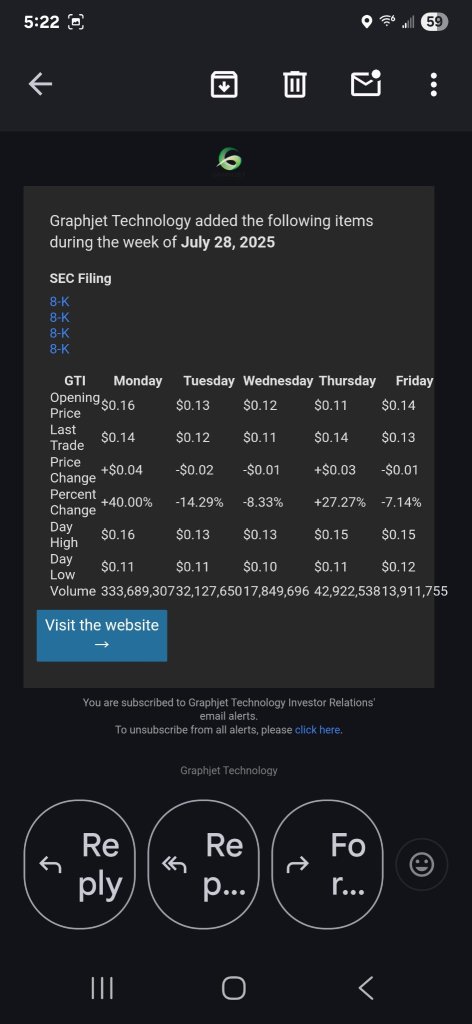
Task: Tap the Reply button
Action: click(x=82, y=865)
